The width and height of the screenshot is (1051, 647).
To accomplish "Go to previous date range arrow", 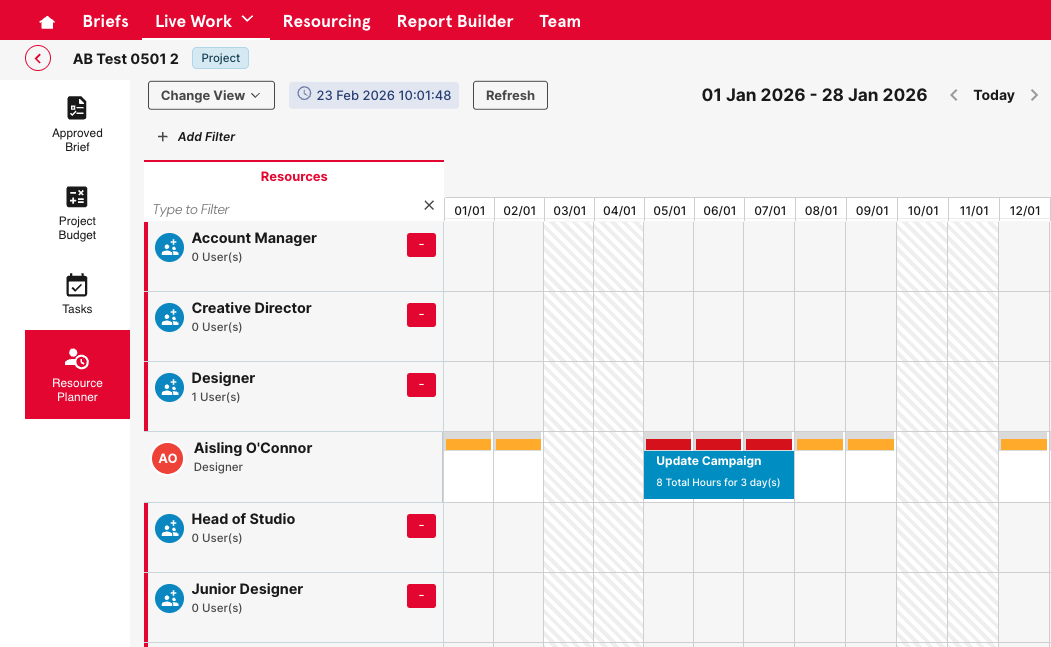I will [x=954, y=95].
